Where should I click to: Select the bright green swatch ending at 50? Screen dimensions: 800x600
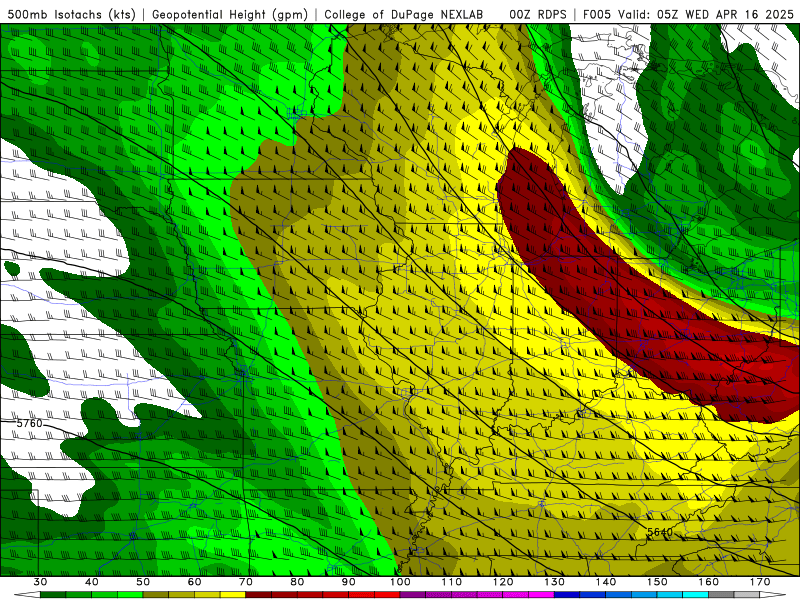[130, 595]
